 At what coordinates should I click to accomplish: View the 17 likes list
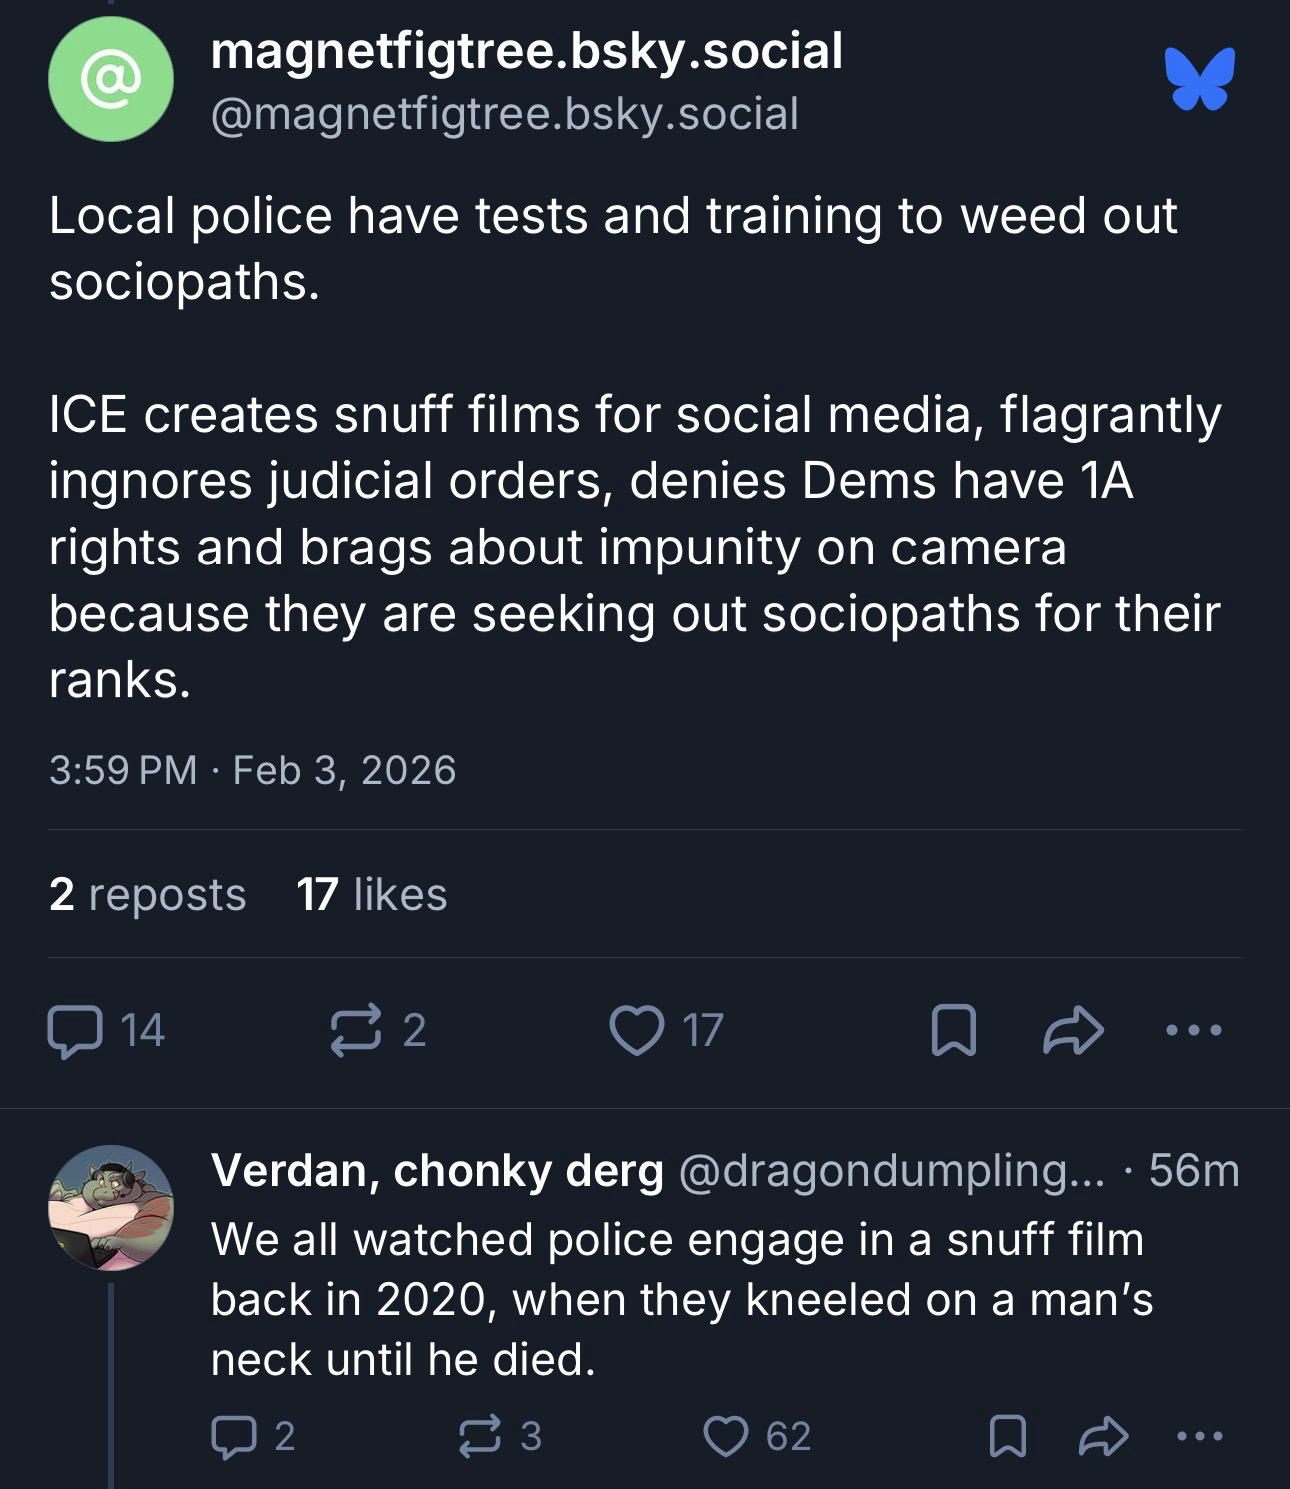coord(372,894)
